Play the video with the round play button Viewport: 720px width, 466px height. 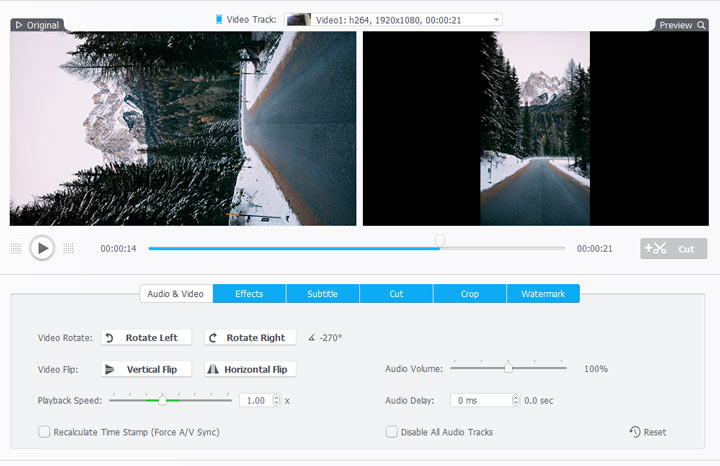42,248
